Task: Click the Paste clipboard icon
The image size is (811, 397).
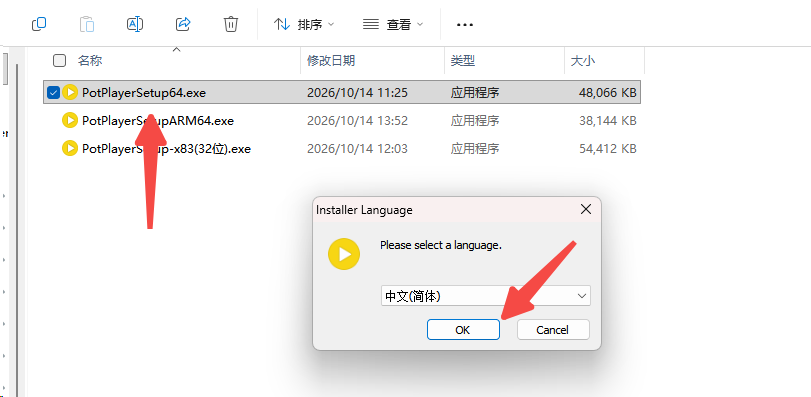Action: (87, 24)
